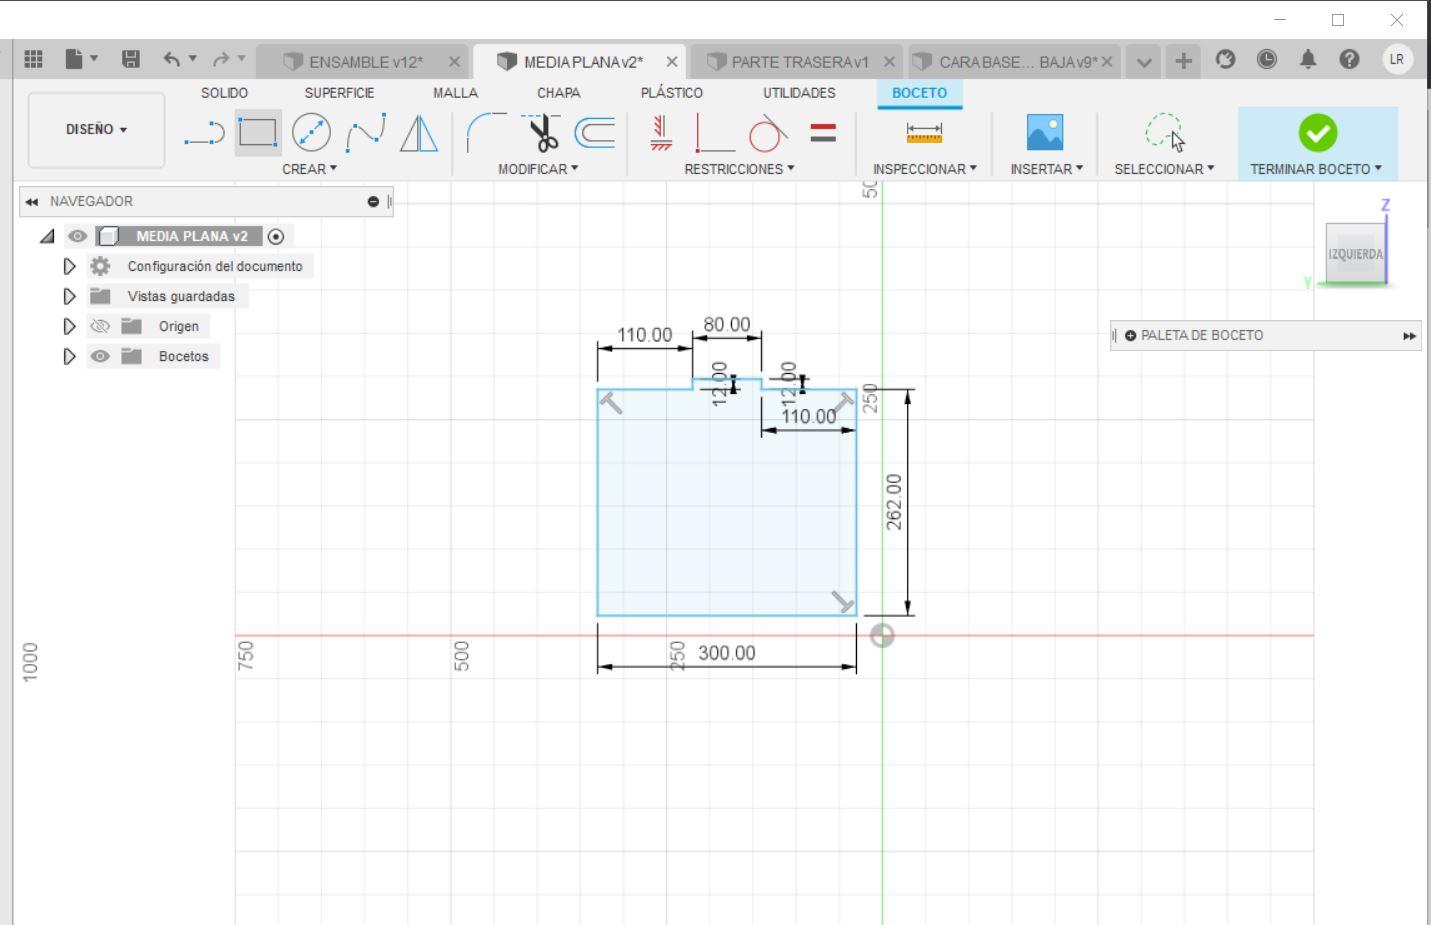Open the INSERTAR dropdown menu
This screenshot has height=925, width=1431.
coord(1047,169)
